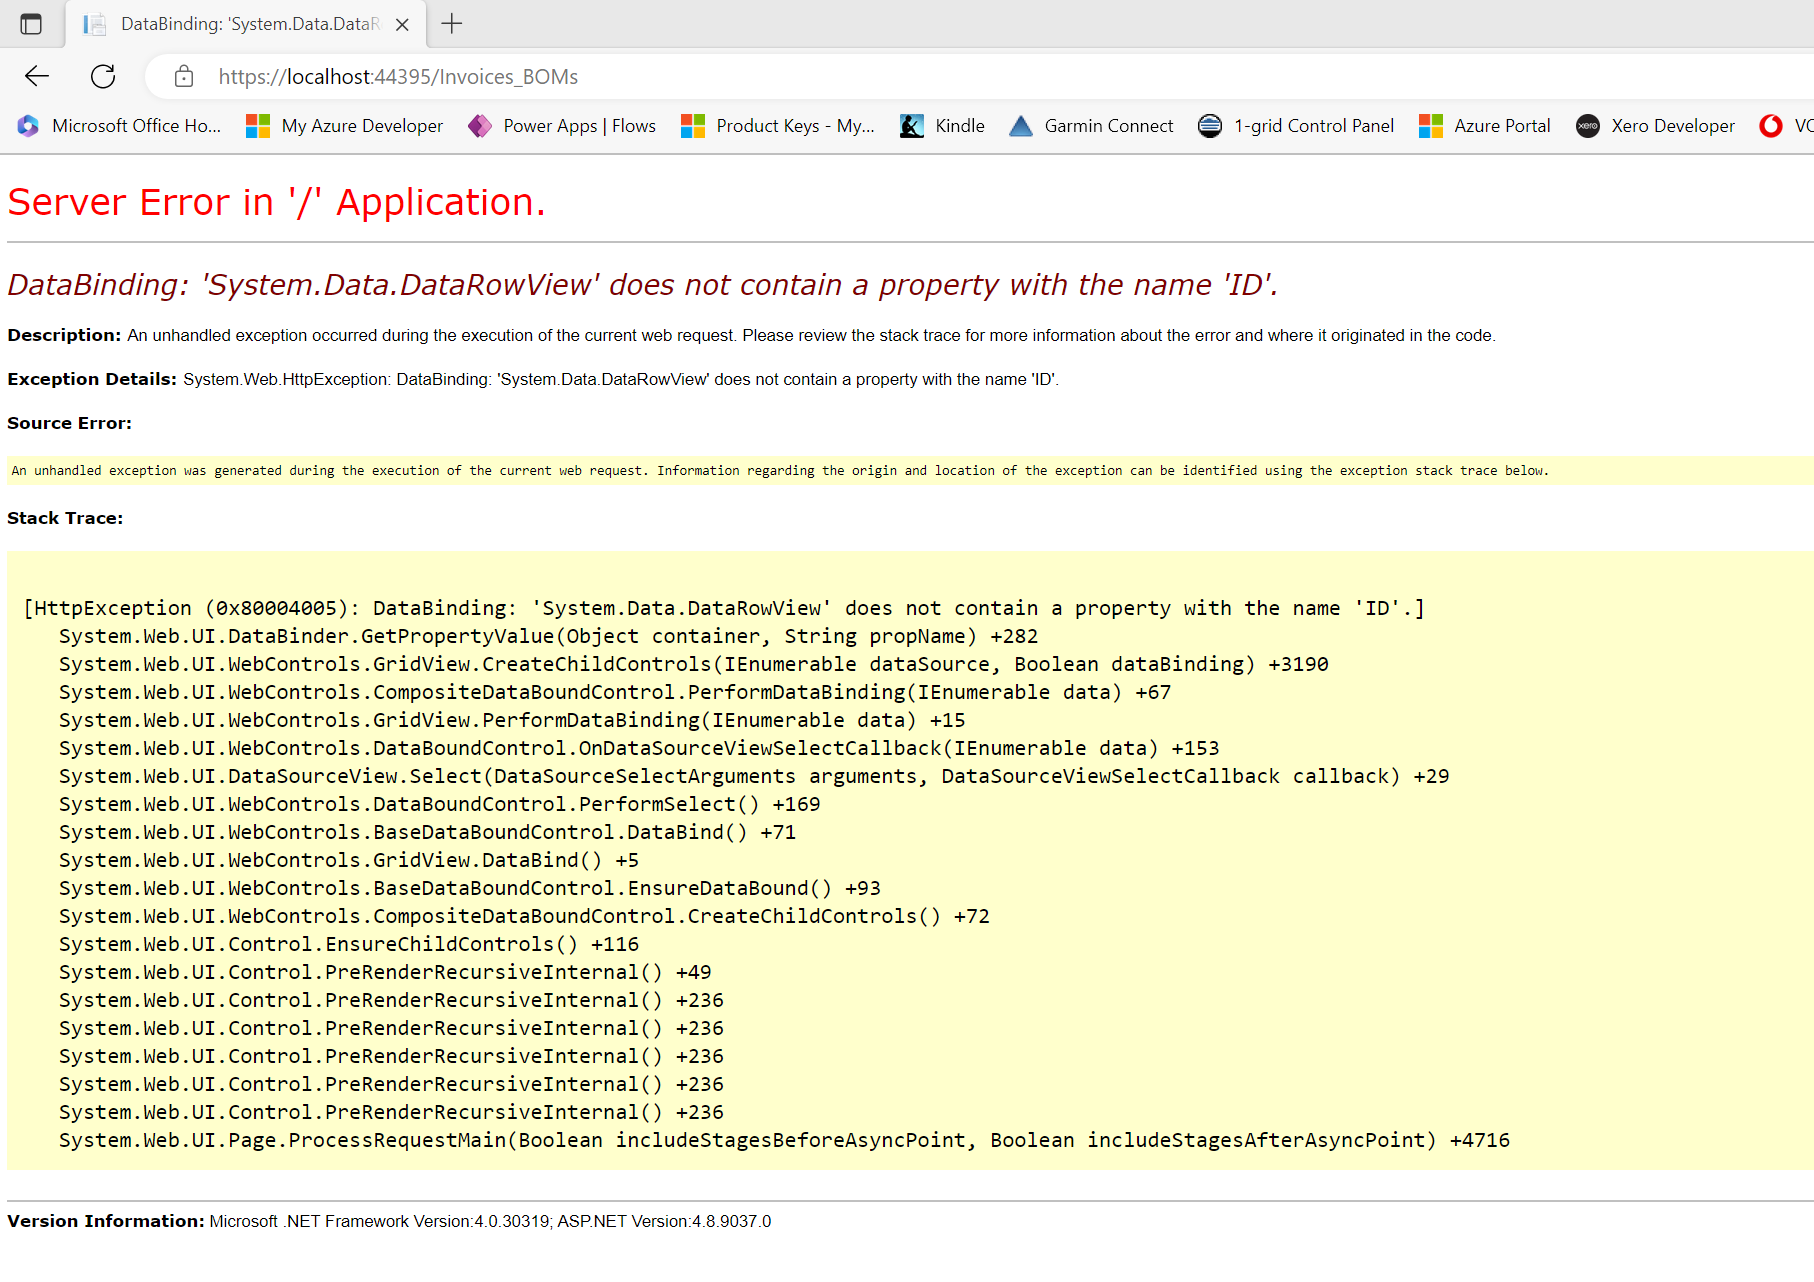This screenshot has height=1282, width=1814.
Task: Select the DataBinding System.Data tab
Action: (246, 24)
